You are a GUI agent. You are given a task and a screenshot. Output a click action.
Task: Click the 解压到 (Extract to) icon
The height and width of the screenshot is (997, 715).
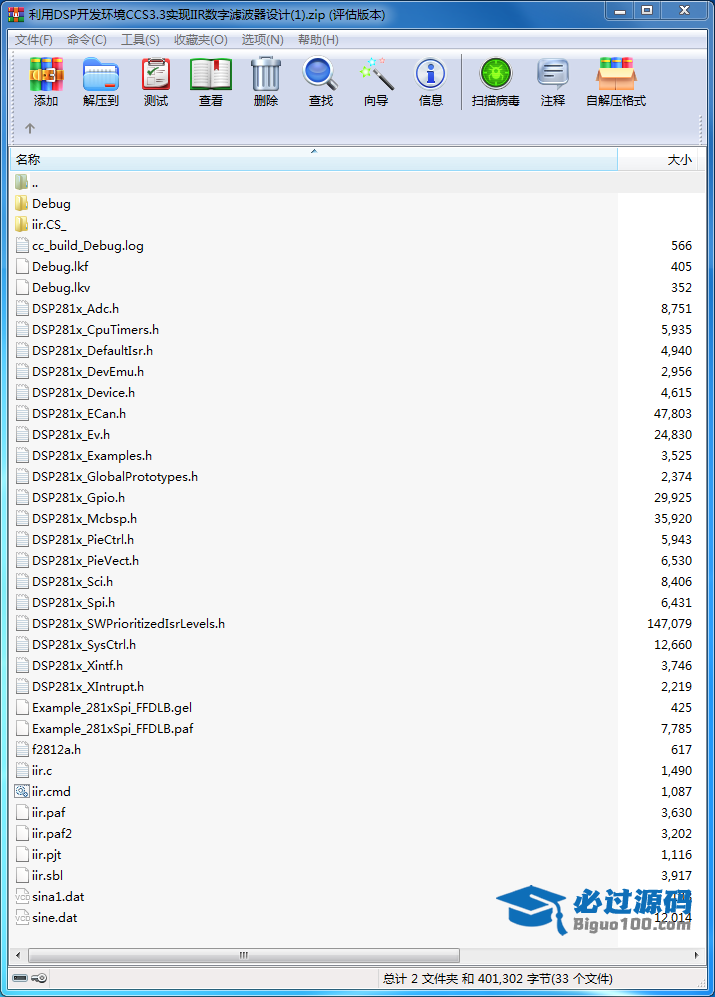[101, 75]
